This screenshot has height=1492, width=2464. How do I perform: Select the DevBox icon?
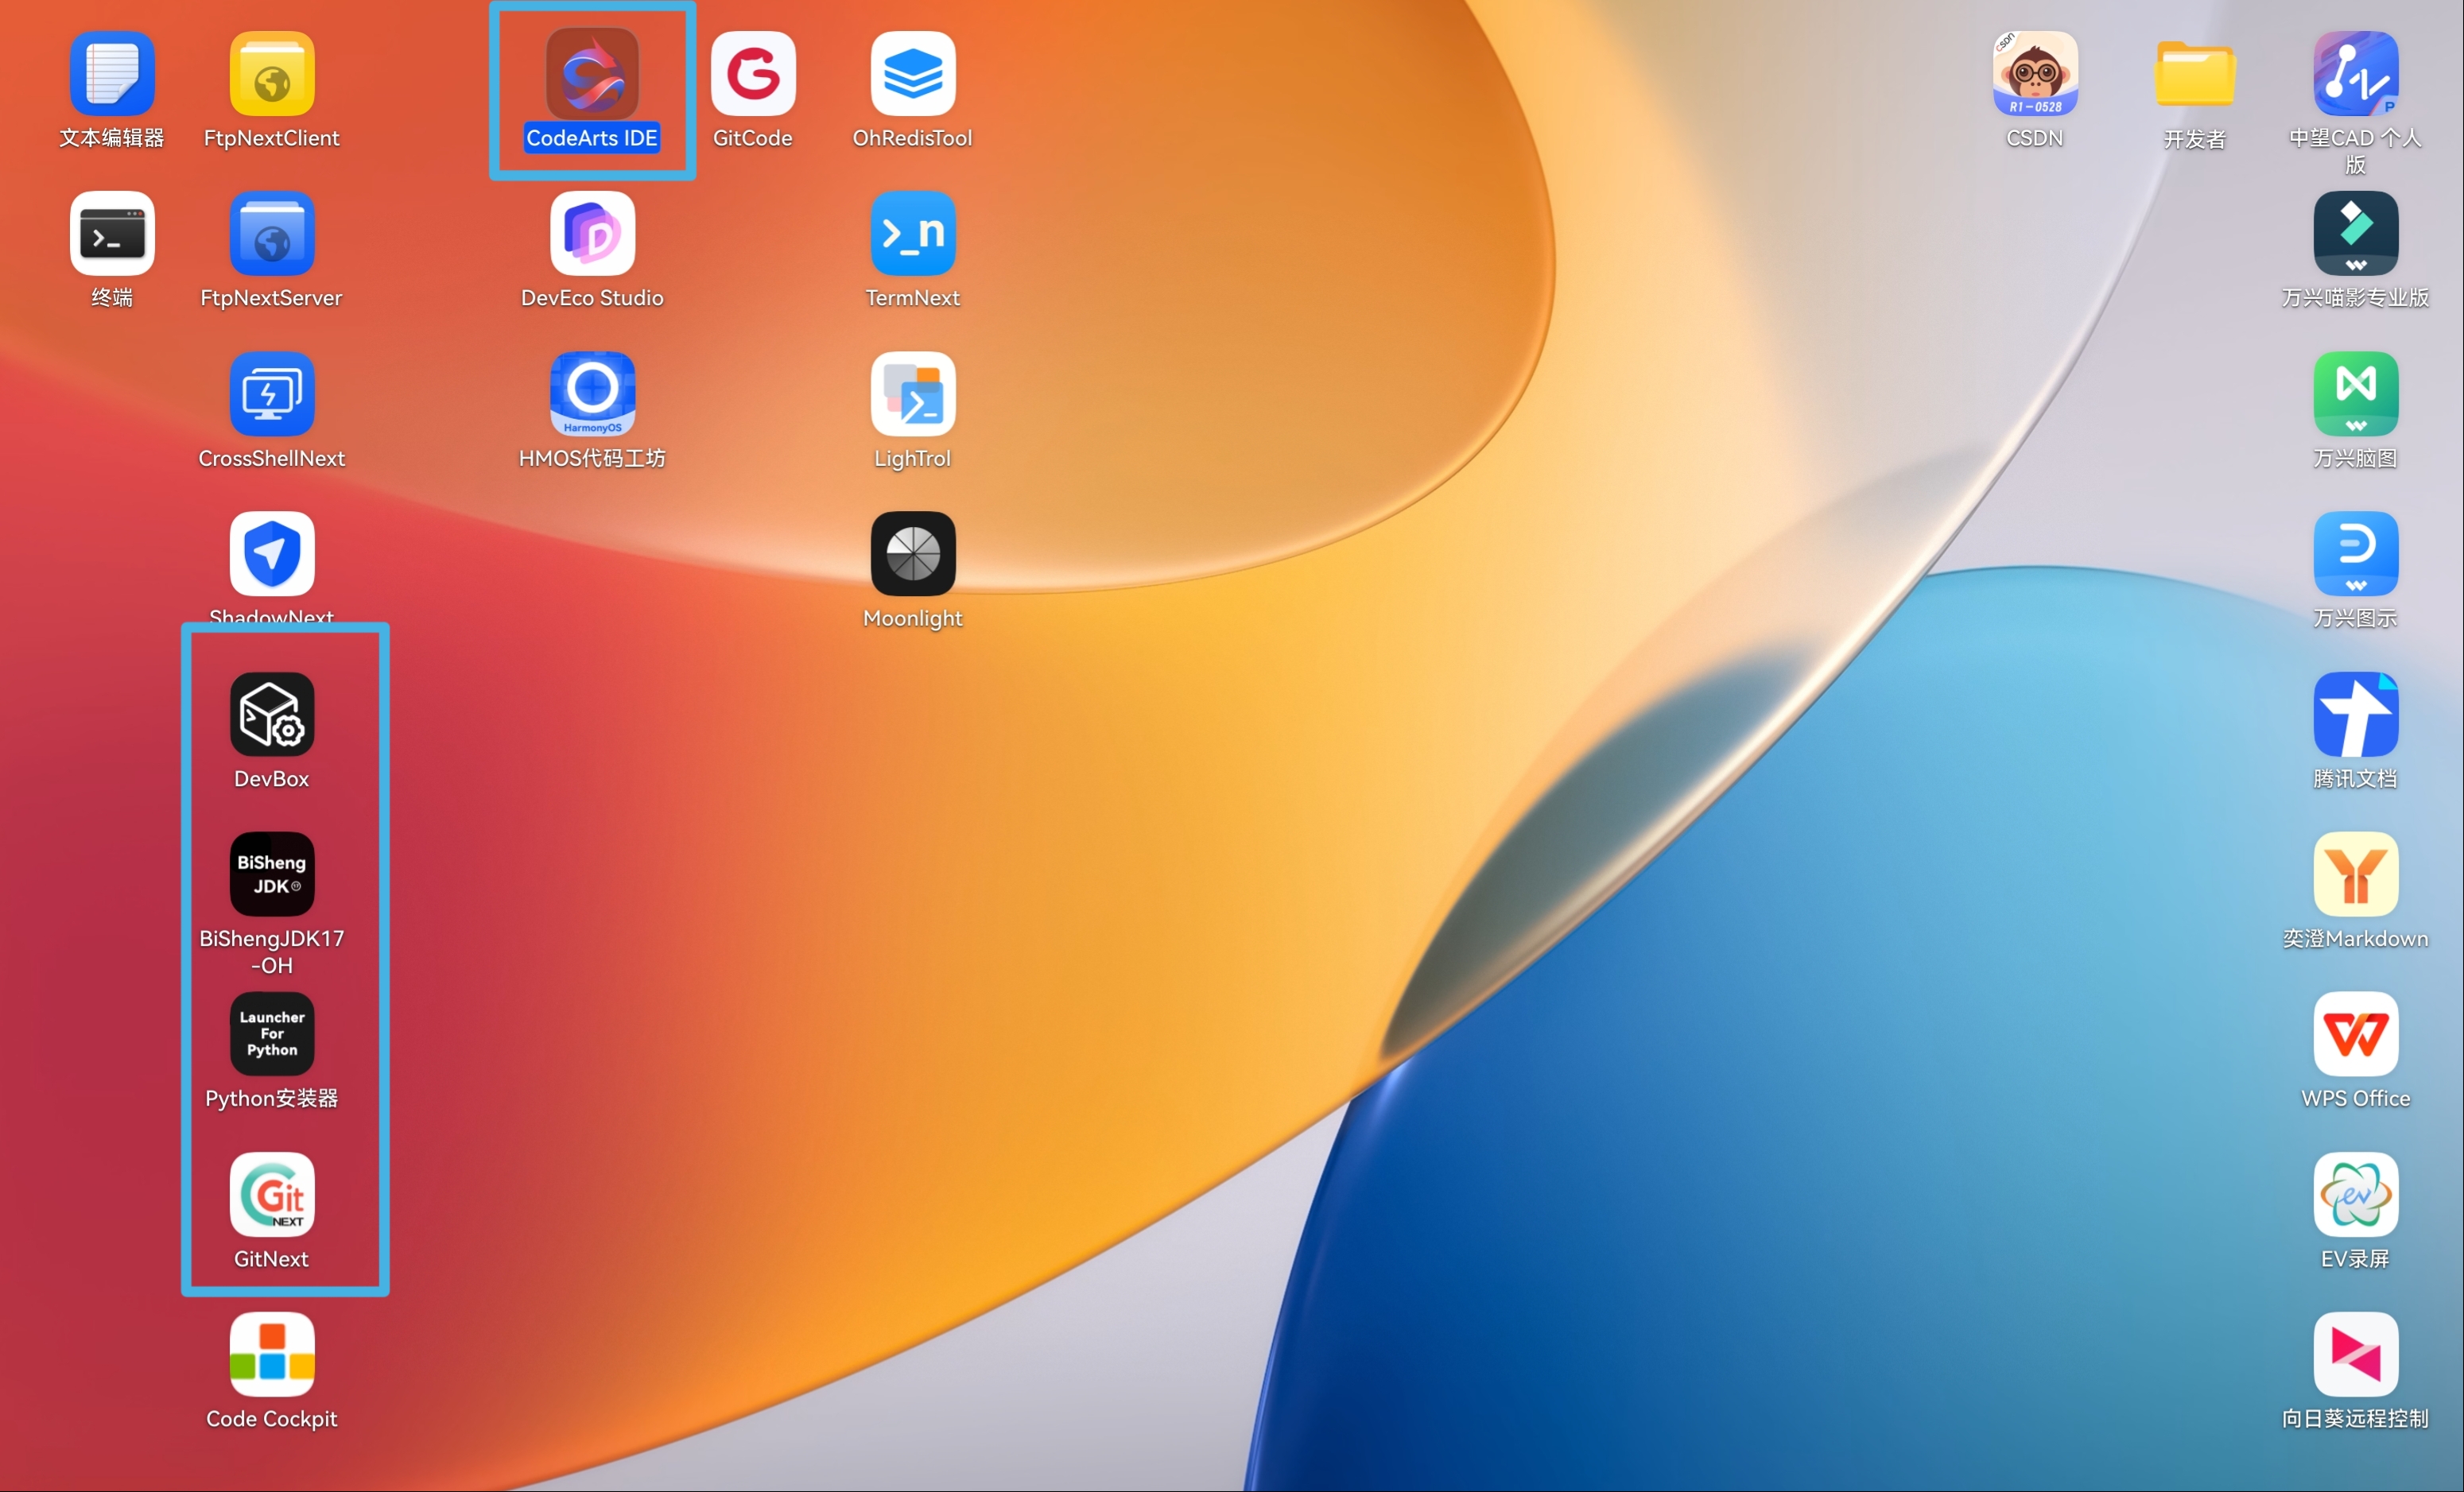tap(272, 715)
